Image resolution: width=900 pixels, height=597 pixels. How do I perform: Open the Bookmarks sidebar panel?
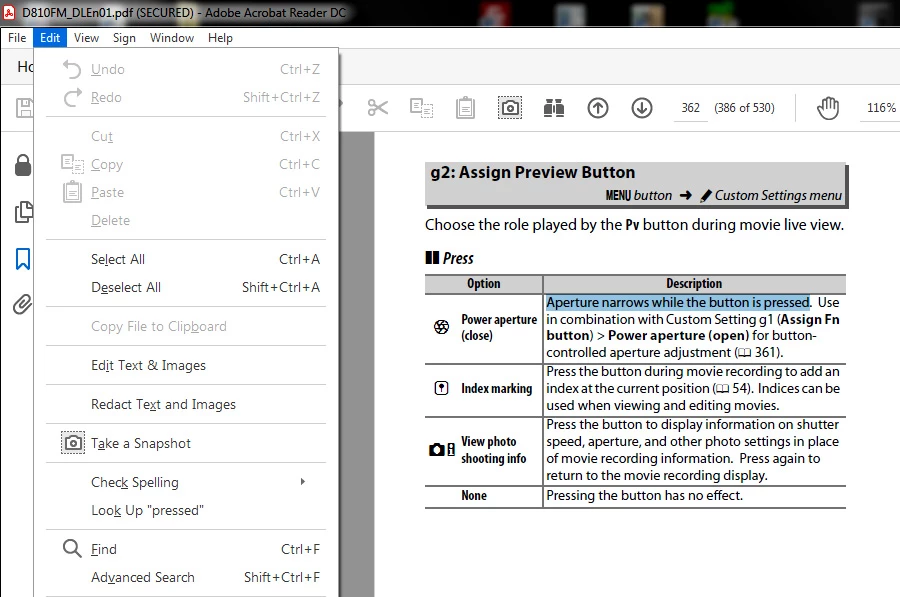23,259
